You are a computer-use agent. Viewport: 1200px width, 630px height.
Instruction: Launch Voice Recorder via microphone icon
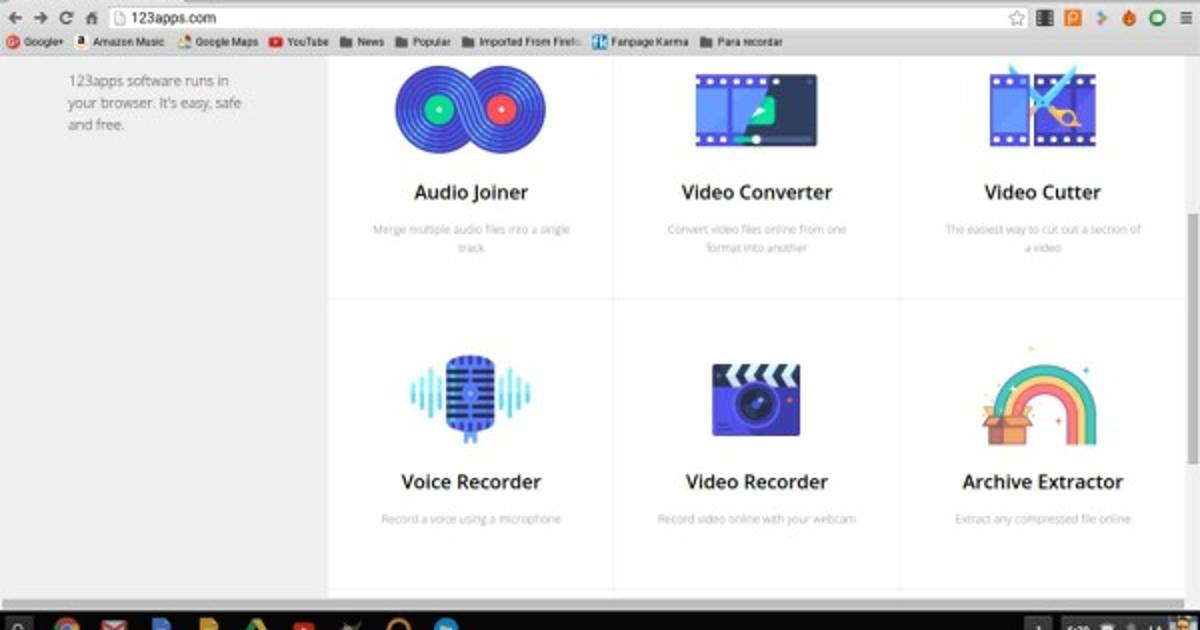click(x=470, y=398)
